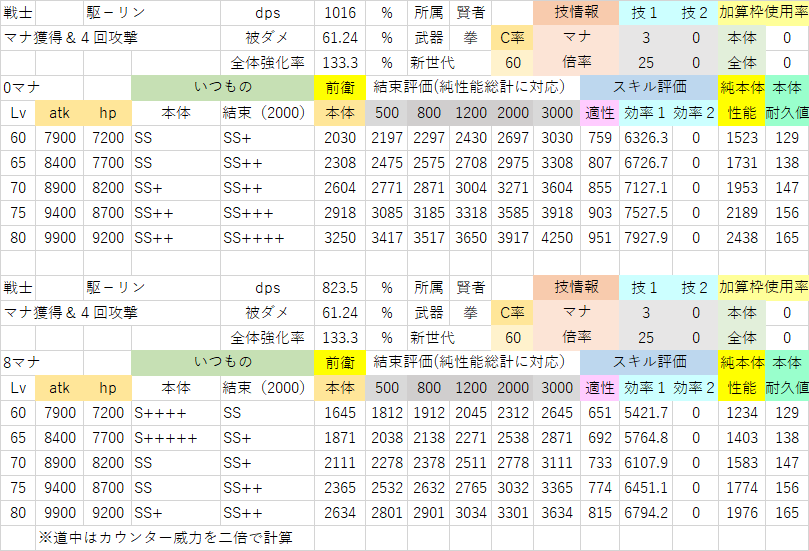The width and height of the screenshot is (809, 551).
Task: Select the 効率1 value 7927.9
Action: pyautogui.click(x=646, y=238)
